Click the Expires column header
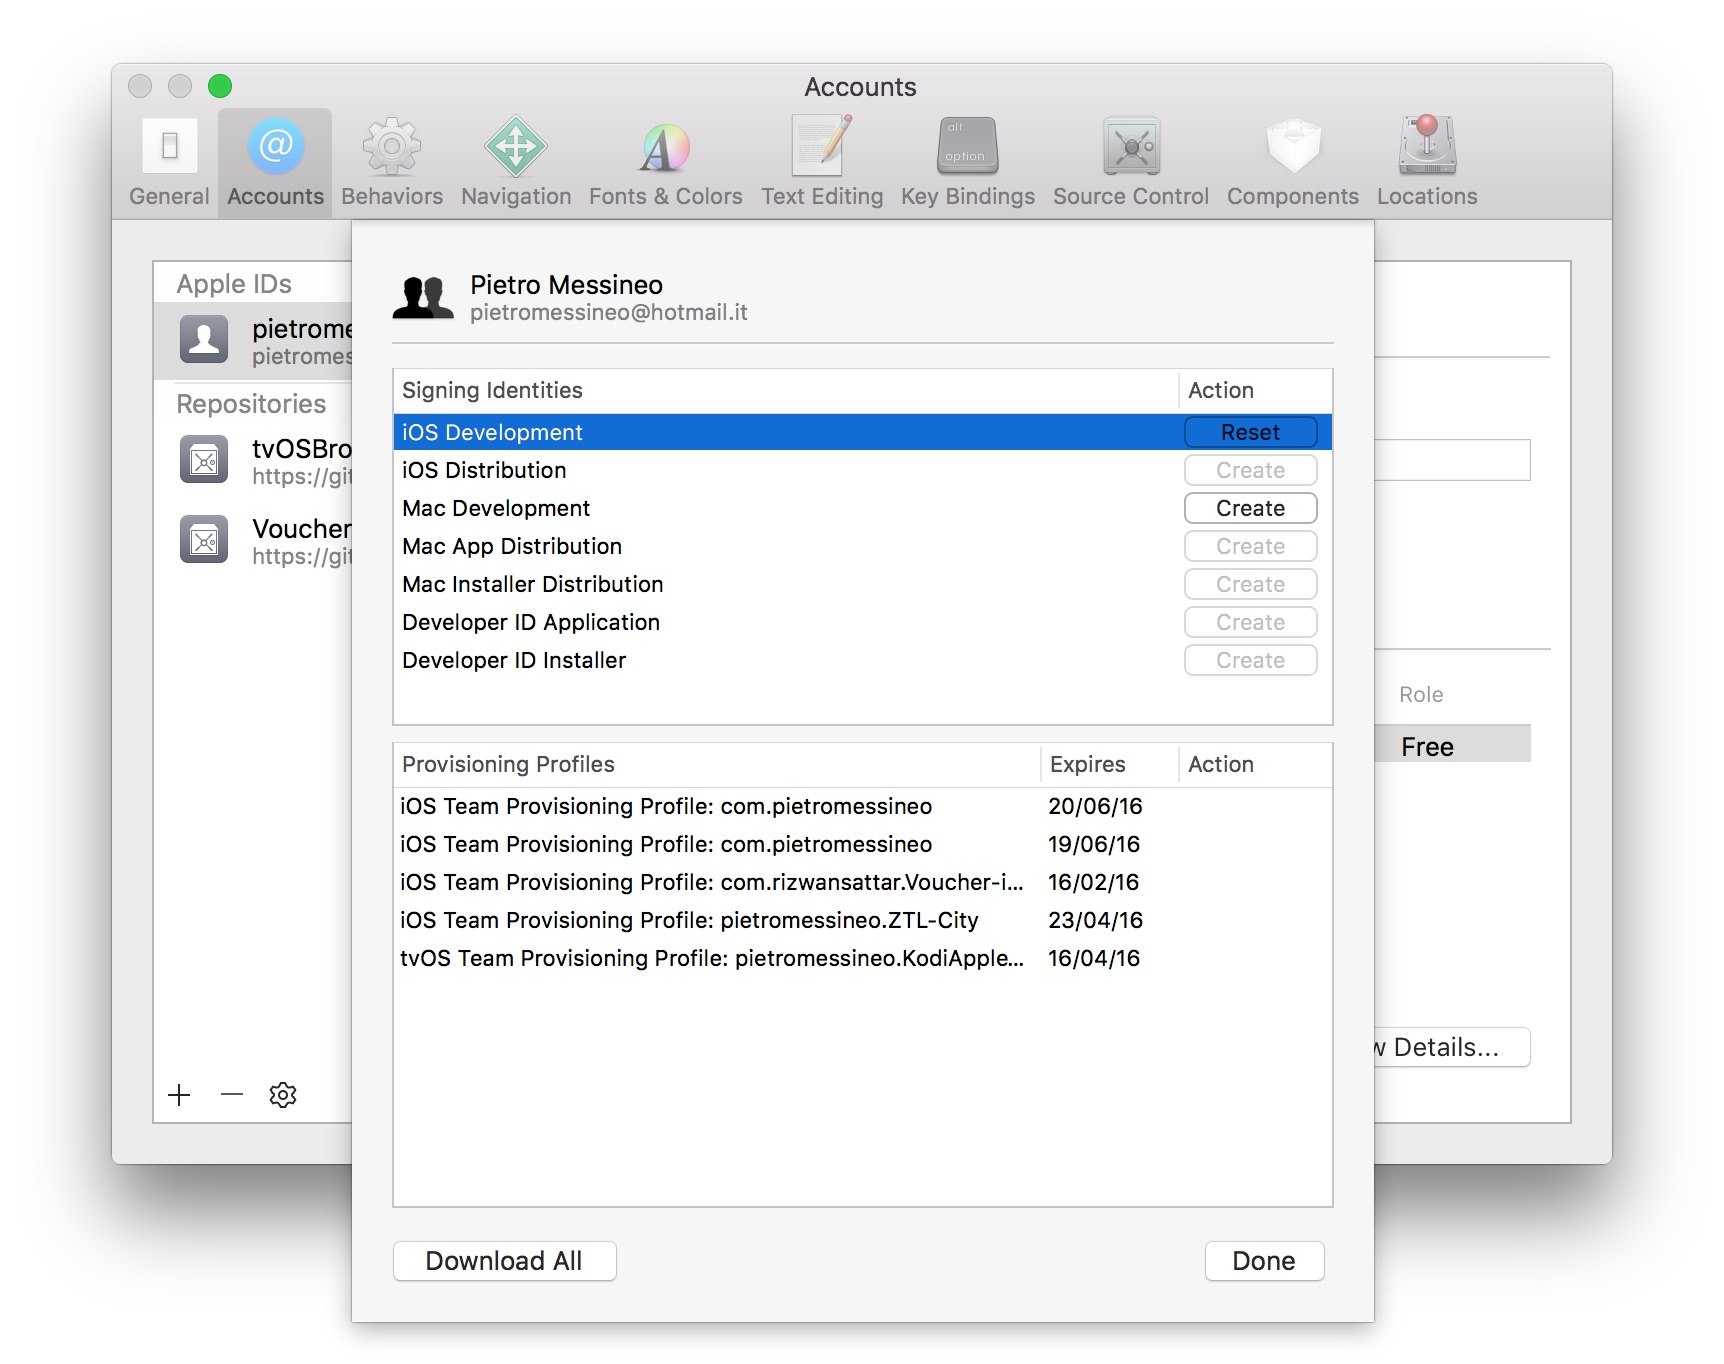Image resolution: width=1724 pixels, height=1364 pixels. pyautogui.click(x=1109, y=764)
